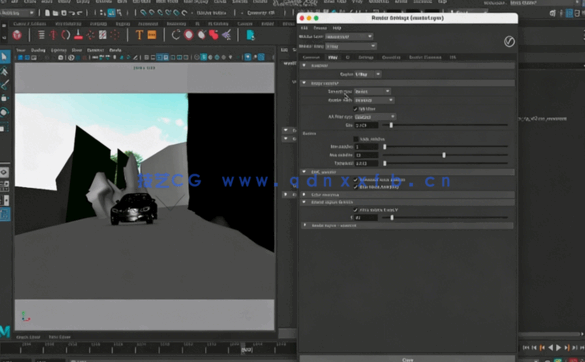
Task: Click the first snap magnet icon in the status line
Action: [143, 13]
